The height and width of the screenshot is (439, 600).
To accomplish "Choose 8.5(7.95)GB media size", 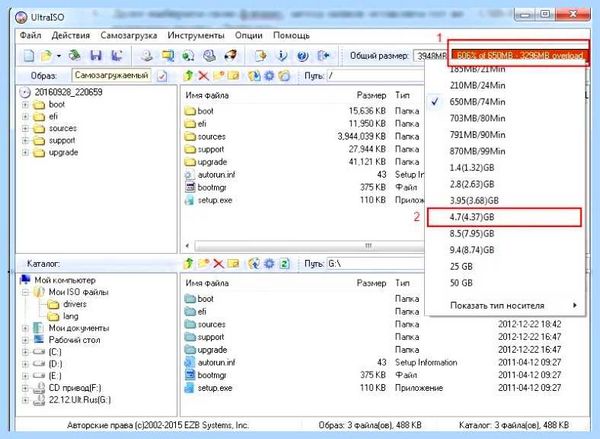I will [505, 233].
